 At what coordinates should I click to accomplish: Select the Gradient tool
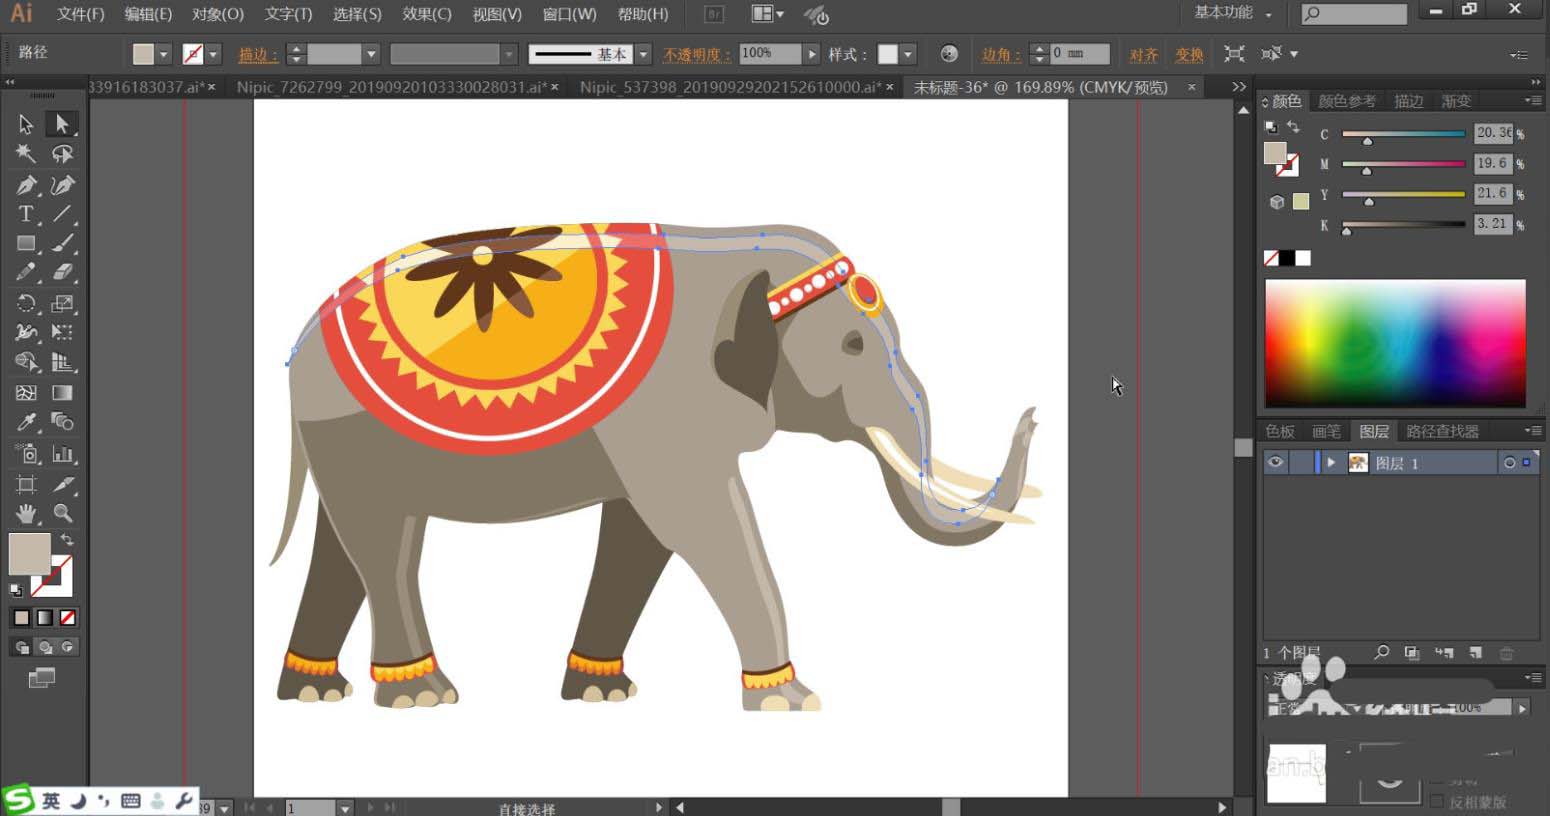(x=62, y=393)
